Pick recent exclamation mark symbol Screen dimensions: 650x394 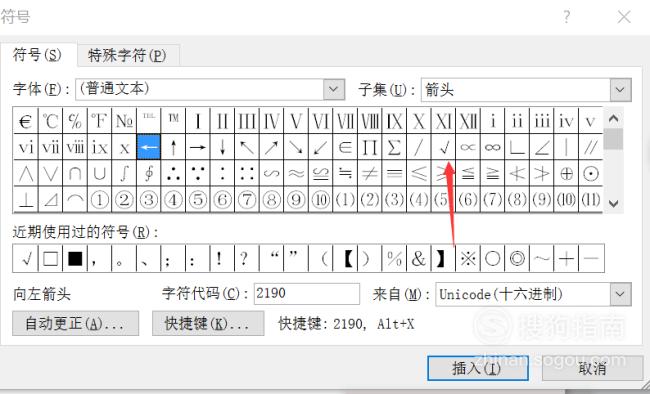222,258
